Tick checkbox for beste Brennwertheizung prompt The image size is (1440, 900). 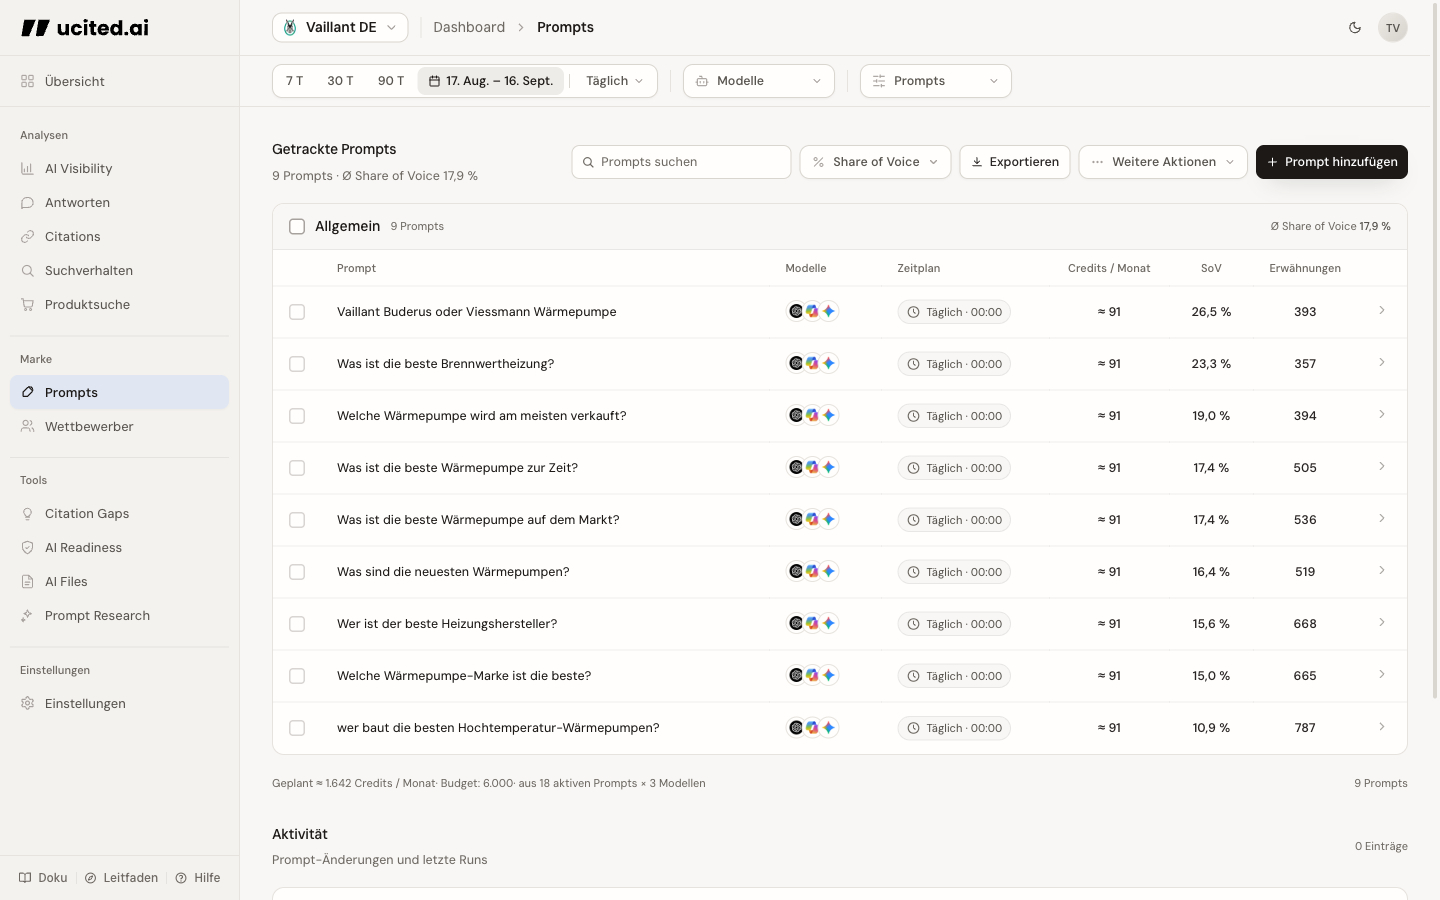pyautogui.click(x=297, y=364)
